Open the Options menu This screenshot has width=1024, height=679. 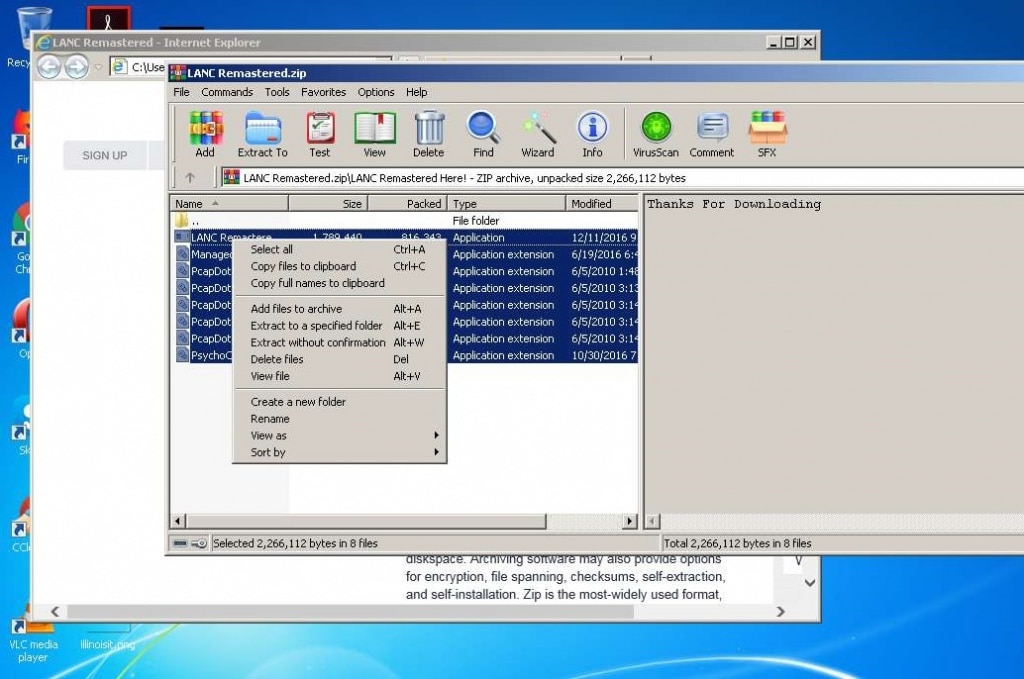click(x=376, y=92)
